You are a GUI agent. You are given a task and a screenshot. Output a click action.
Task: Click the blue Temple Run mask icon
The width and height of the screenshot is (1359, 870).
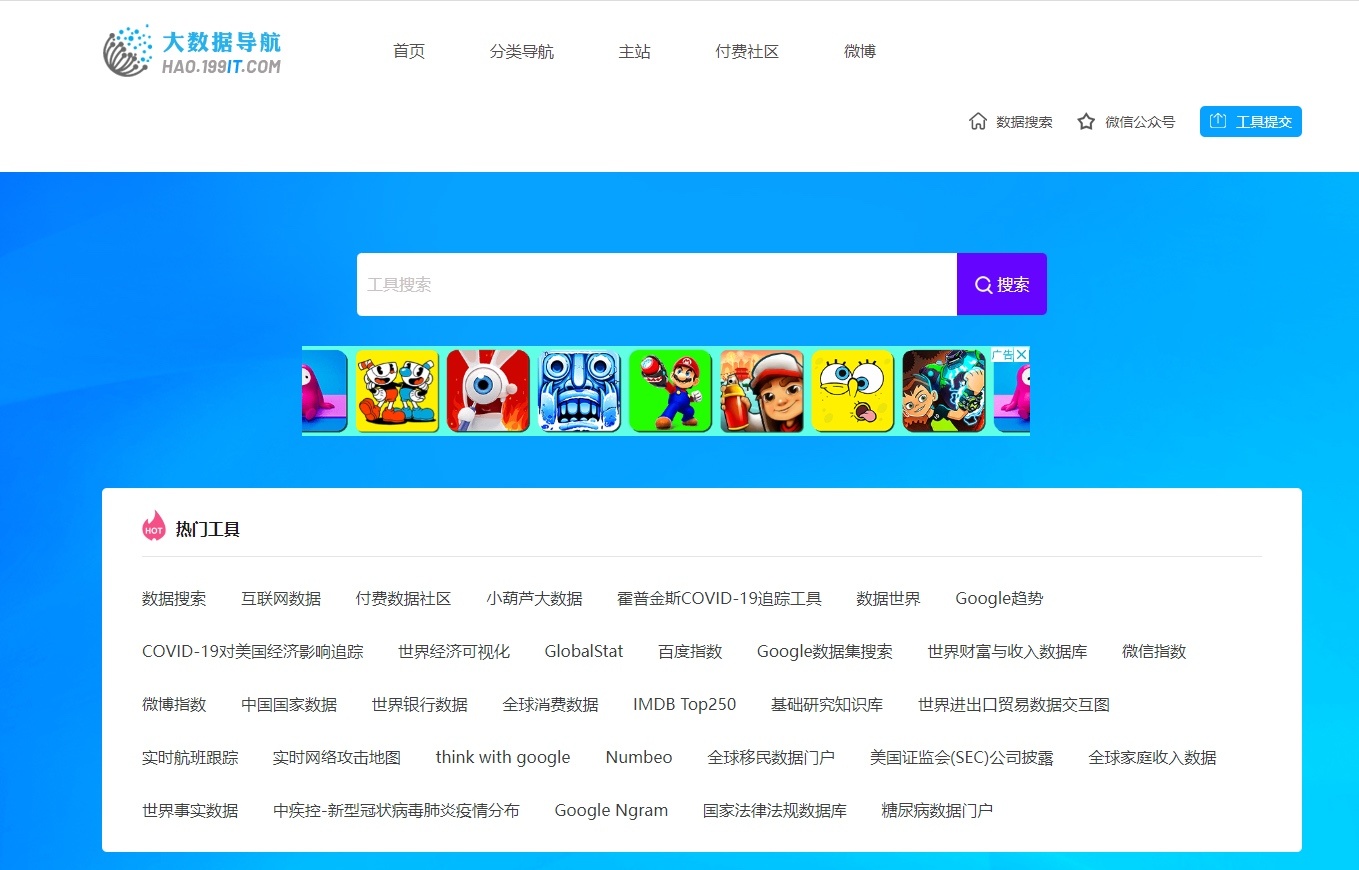[x=579, y=391]
